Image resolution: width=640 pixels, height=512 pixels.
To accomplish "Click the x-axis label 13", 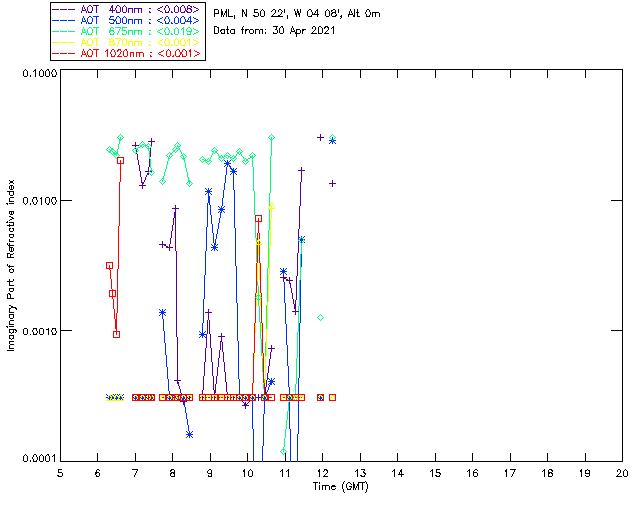I will [360, 473].
